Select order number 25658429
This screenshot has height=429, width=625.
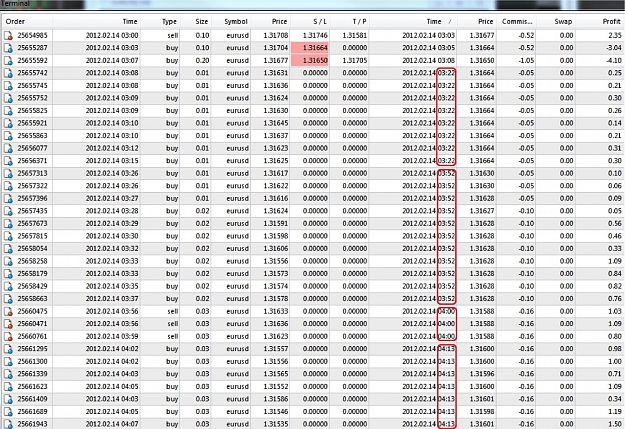(x=32, y=286)
